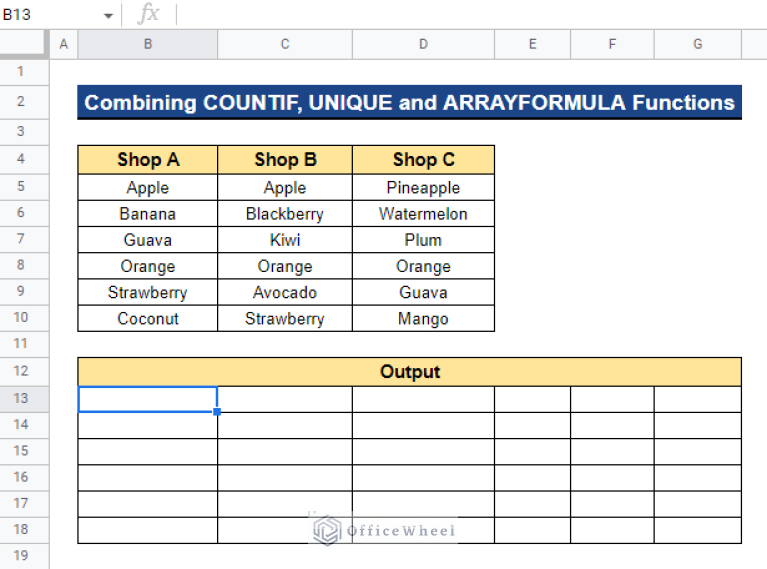This screenshot has height=569, width=767.
Task: Select the Watermelon cell
Action: point(423,214)
